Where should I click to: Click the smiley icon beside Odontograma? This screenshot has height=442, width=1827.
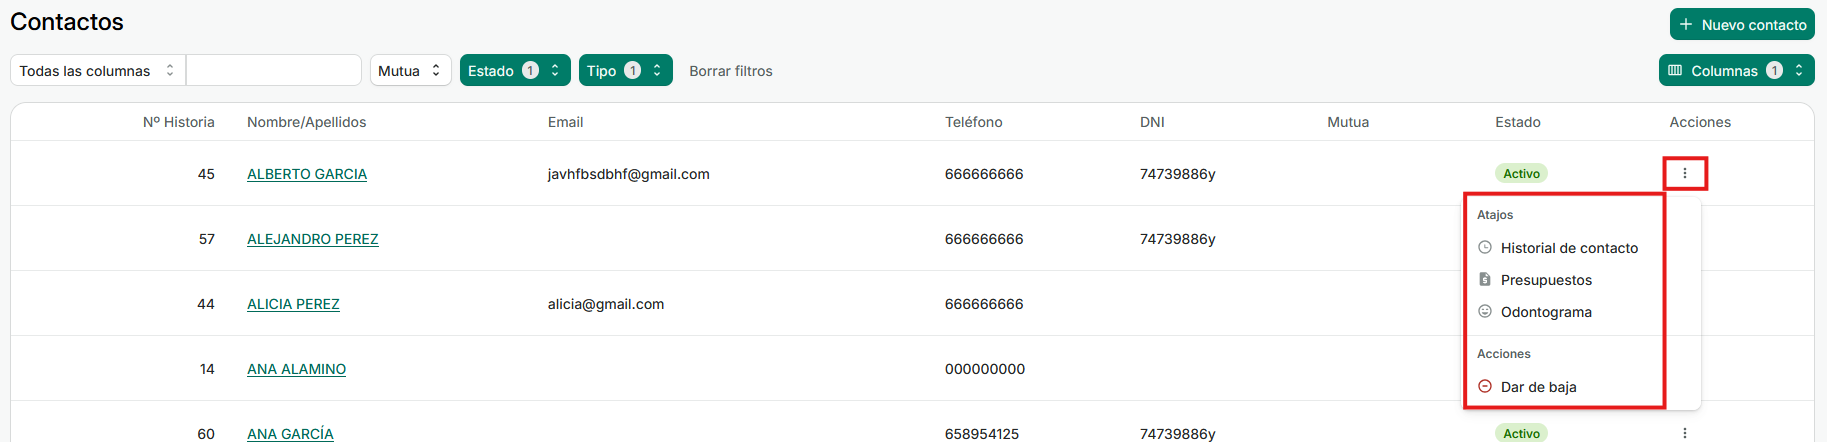pos(1485,311)
